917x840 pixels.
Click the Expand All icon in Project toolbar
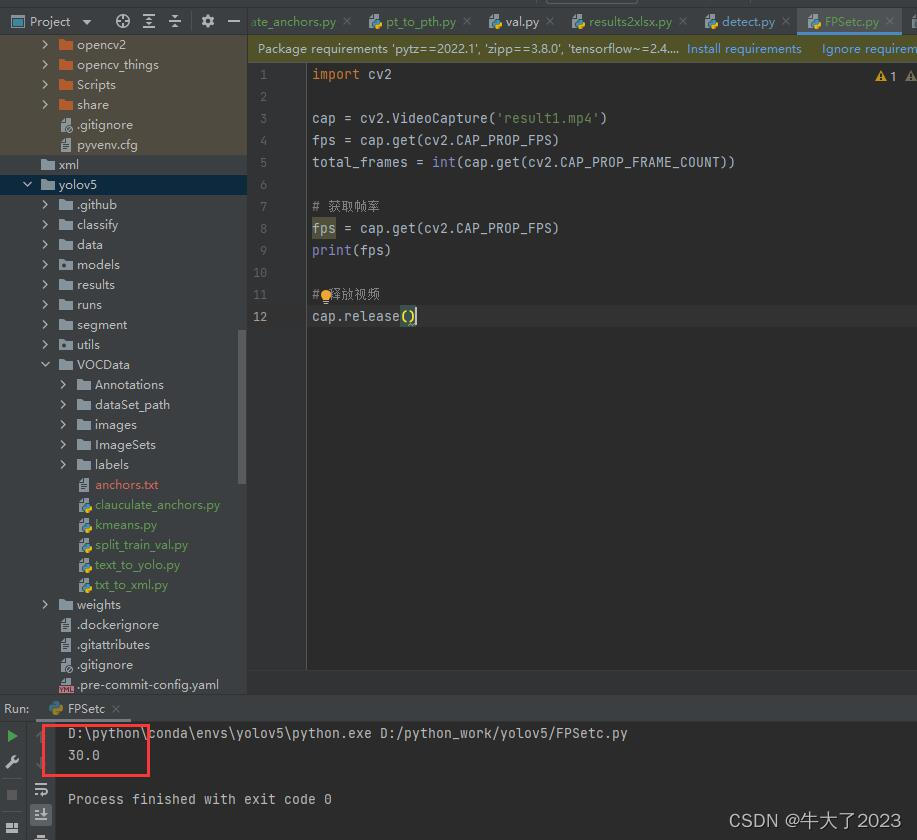(x=149, y=22)
